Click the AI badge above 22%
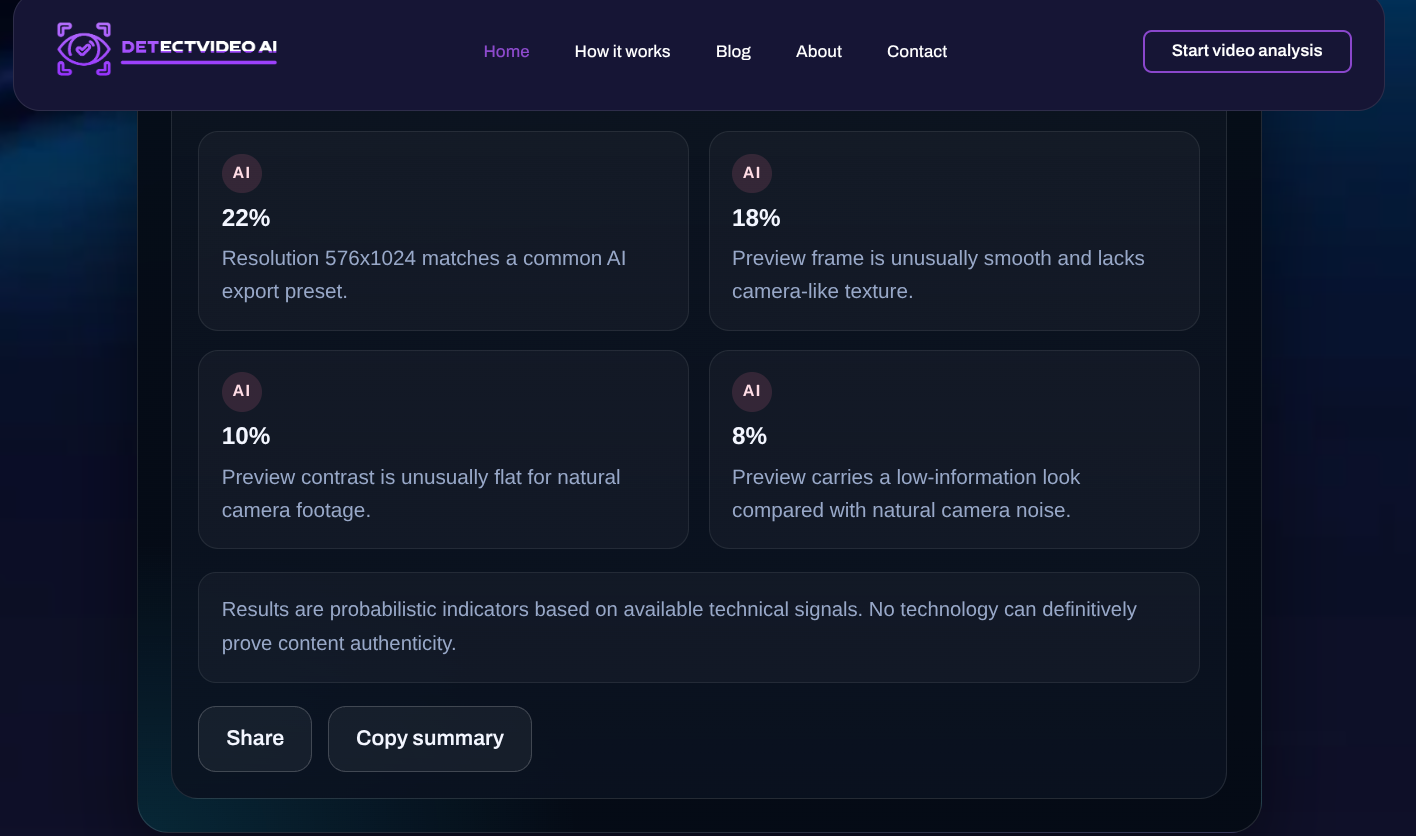Screen dimensions: 1416x836 242,173
